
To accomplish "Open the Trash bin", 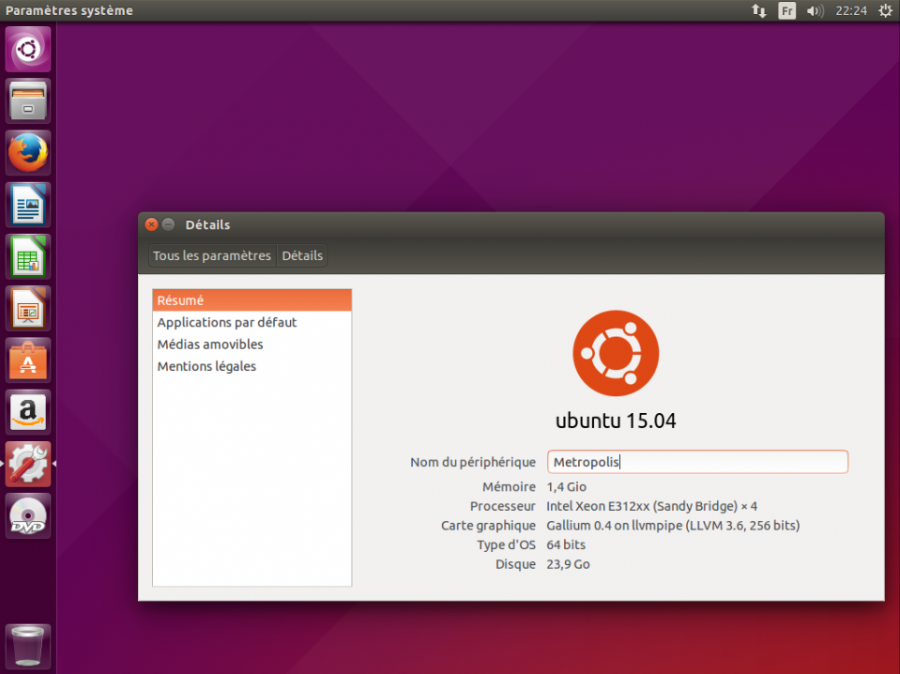I will [28, 645].
